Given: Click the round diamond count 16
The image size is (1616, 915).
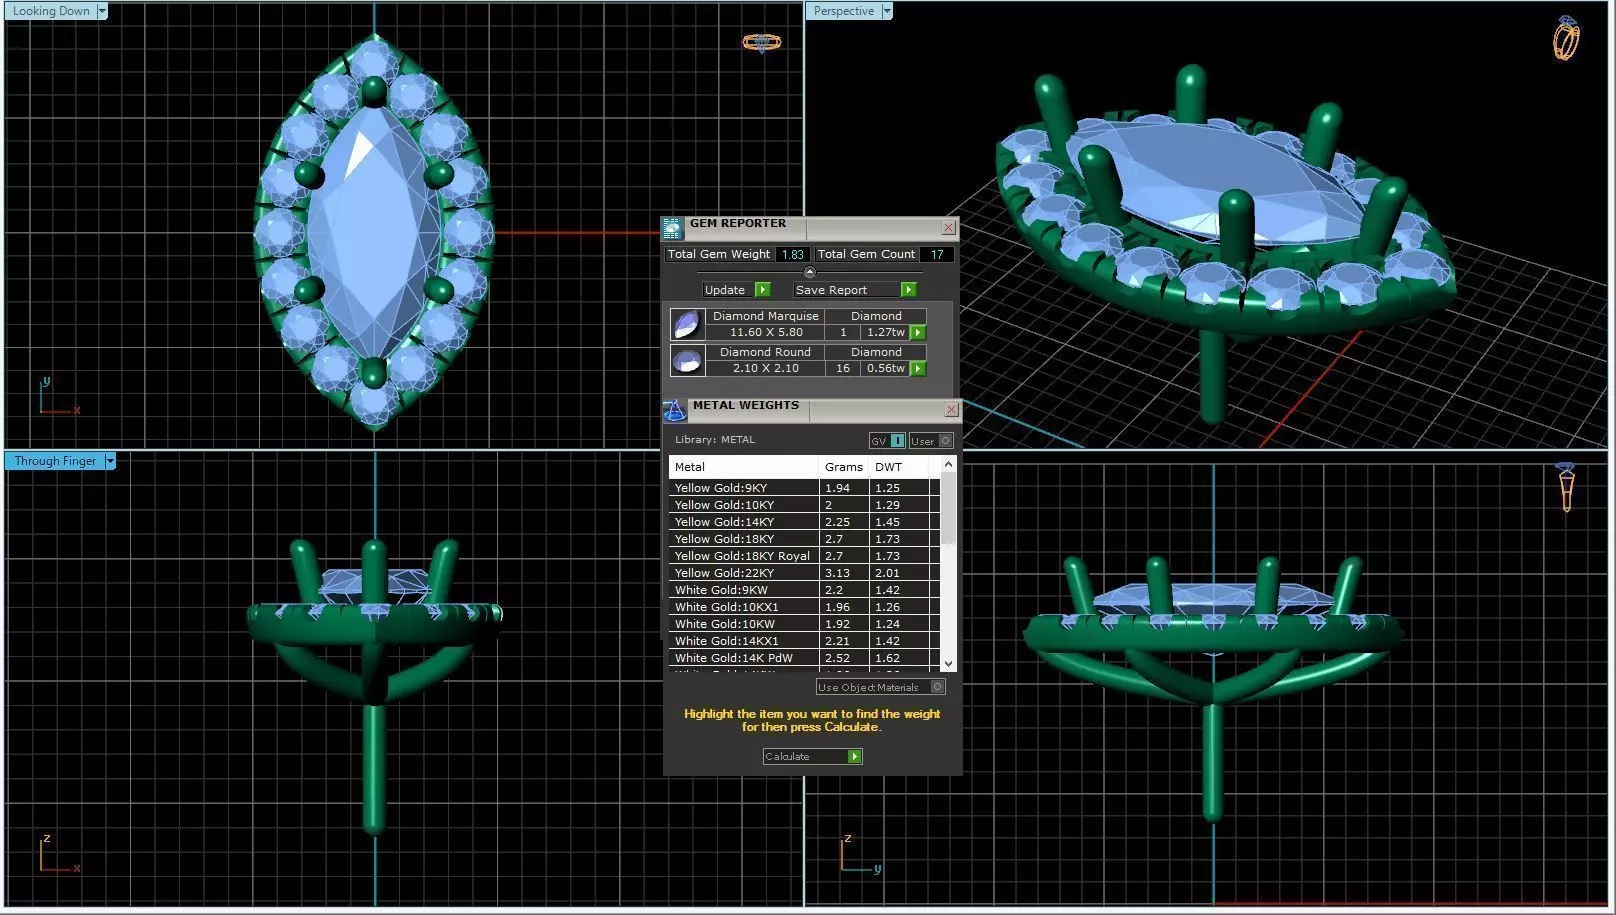Looking at the screenshot, I should (x=843, y=369).
